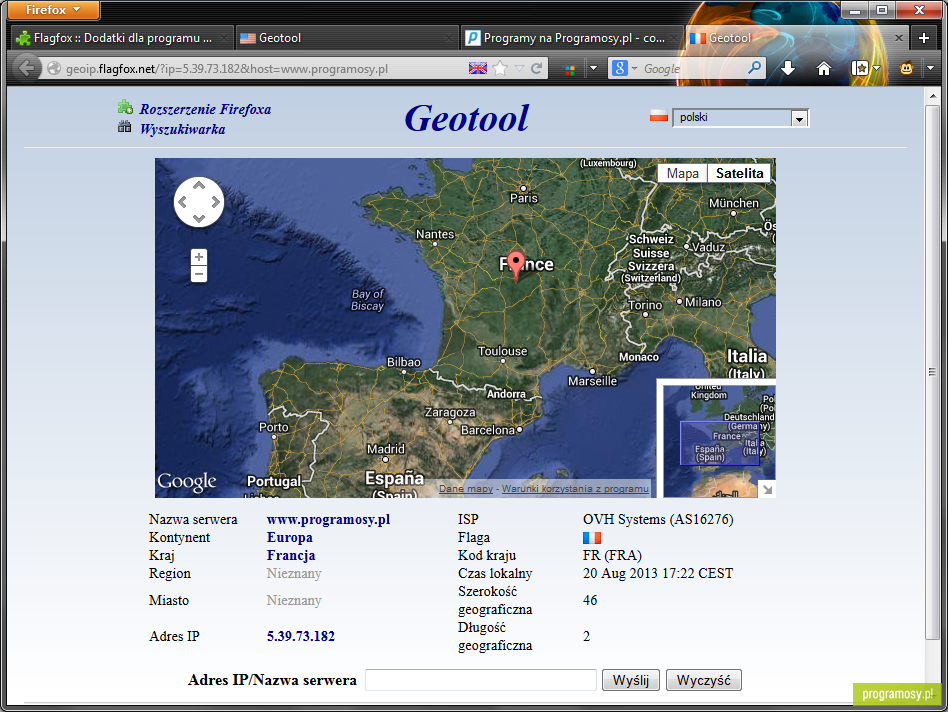The height and width of the screenshot is (712, 948).
Task: Zoom in on the map with plus button
Action: (x=199, y=257)
